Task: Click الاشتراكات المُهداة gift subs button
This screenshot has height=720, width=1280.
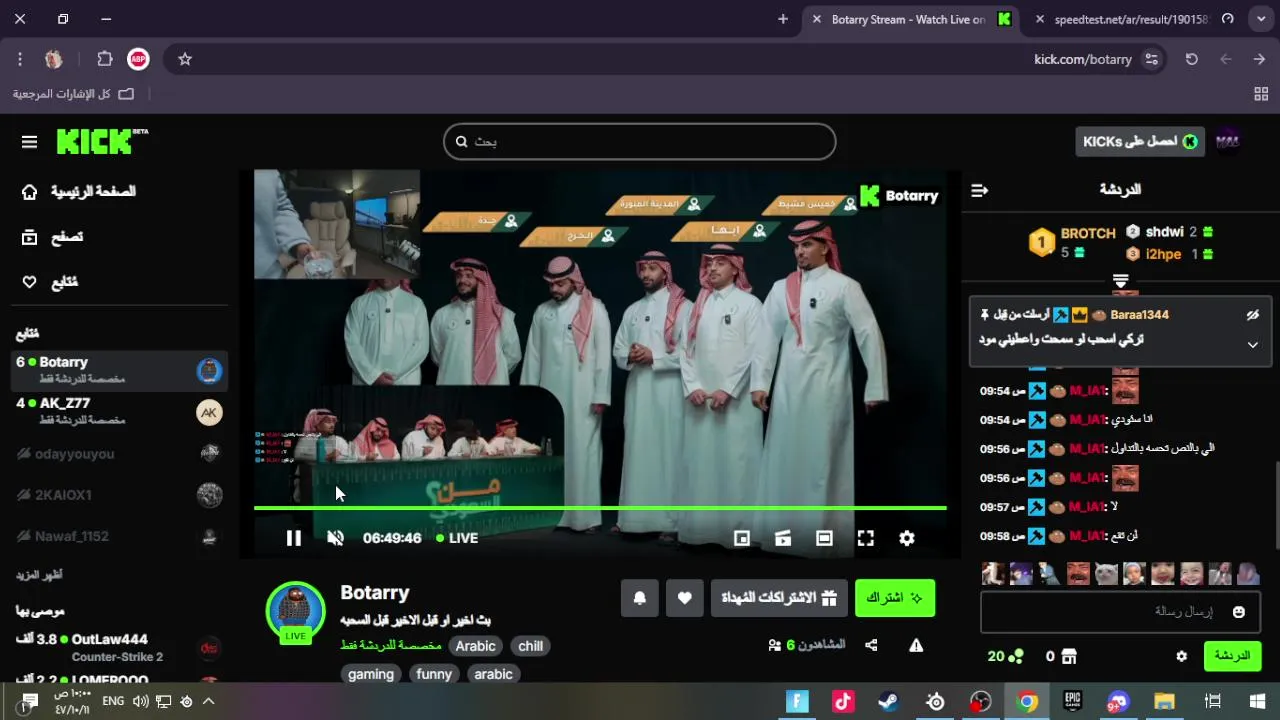Action: click(x=778, y=598)
